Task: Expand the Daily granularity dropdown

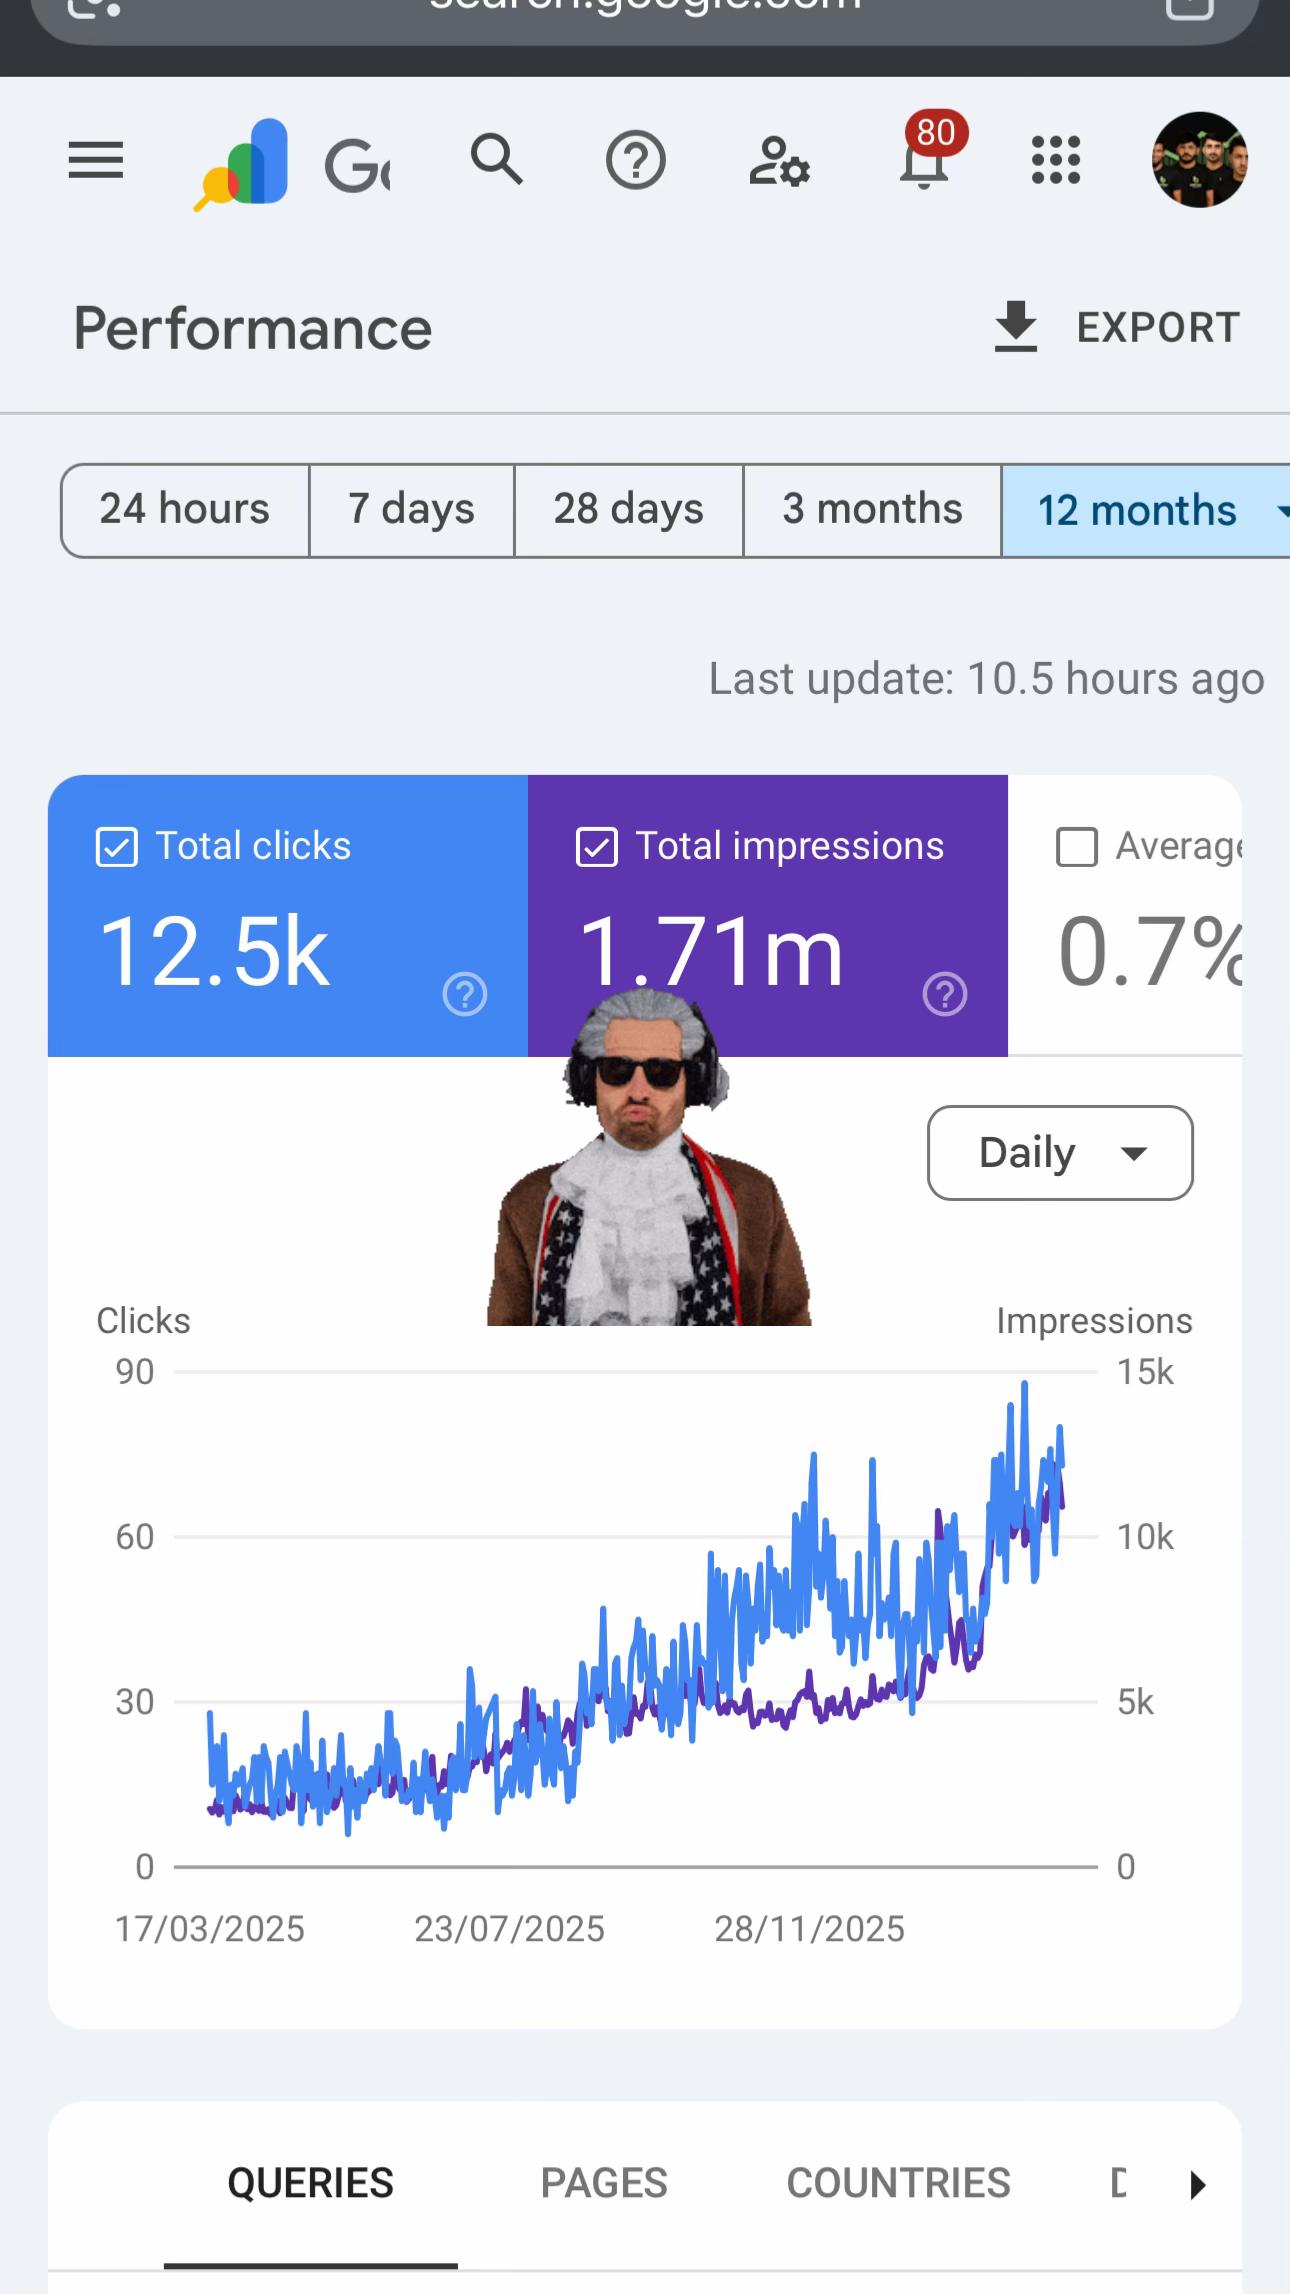Action: [1060, 1152]
